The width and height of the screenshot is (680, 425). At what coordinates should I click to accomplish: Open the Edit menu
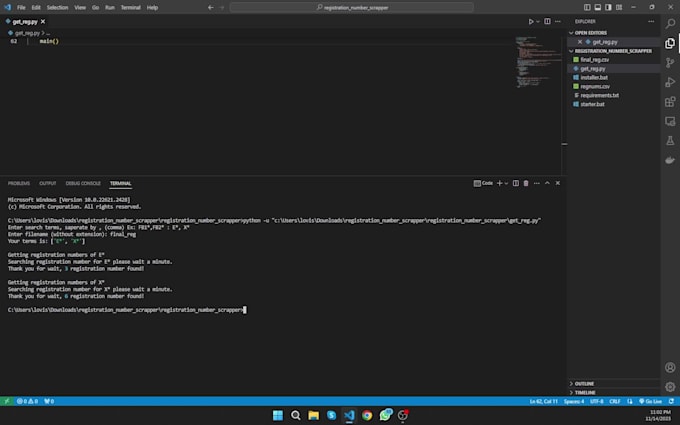click(x=36, y=7)
